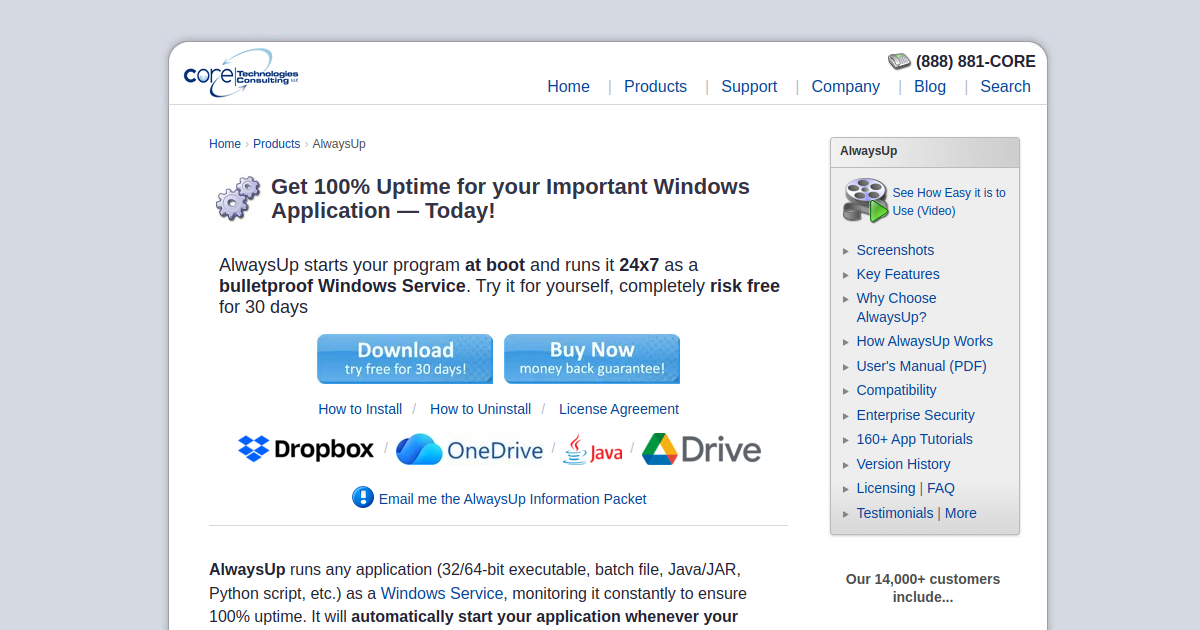Click the Google Drive logo
Image resolution: width=1200 pixels, height=630 pixels.
point(701,449)
